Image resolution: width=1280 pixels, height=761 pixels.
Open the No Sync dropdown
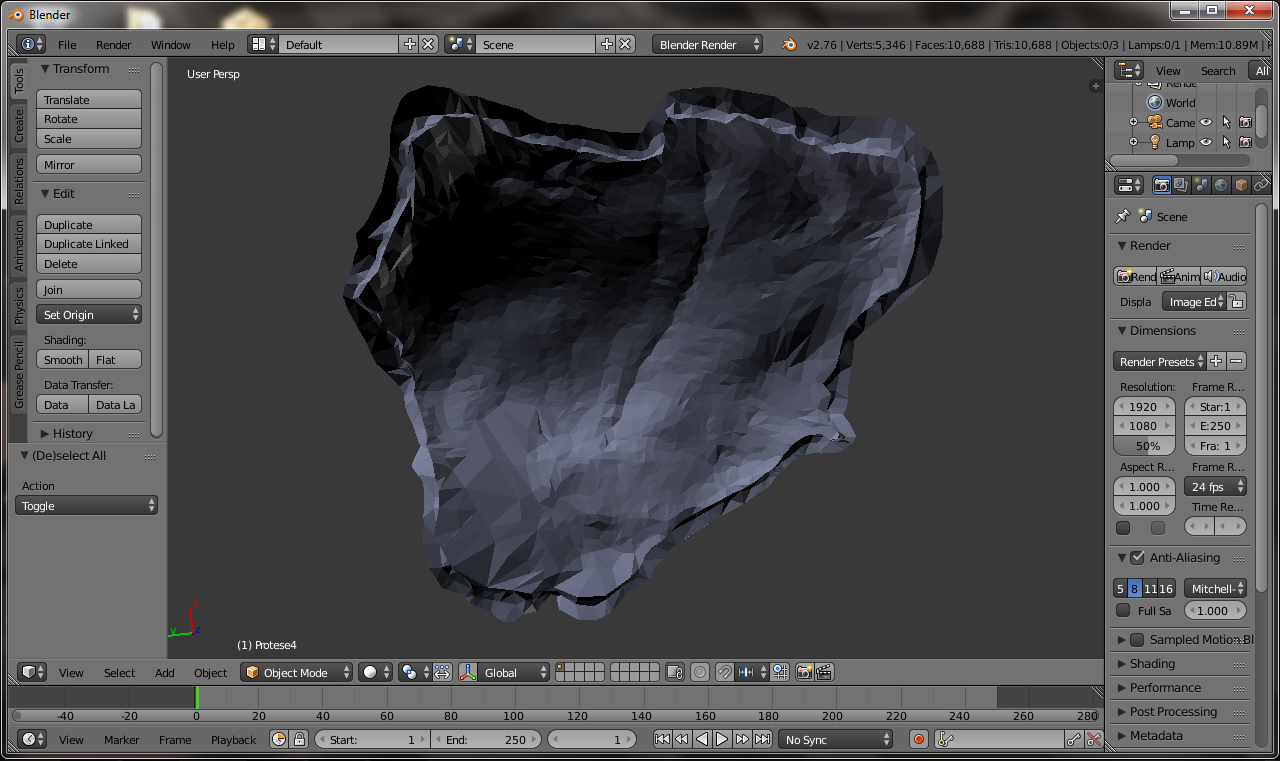click(x=836, y=739)
